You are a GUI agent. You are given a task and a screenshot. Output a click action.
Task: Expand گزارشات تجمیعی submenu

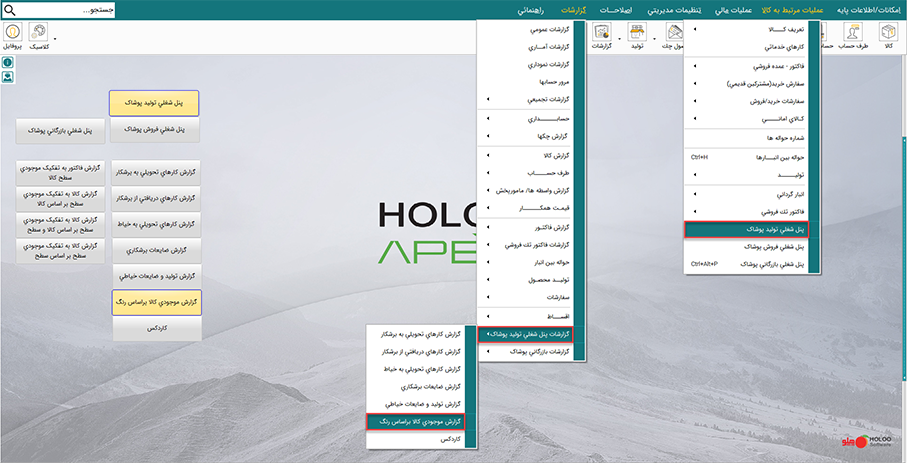pyautogui.click(x=525, y=100)
